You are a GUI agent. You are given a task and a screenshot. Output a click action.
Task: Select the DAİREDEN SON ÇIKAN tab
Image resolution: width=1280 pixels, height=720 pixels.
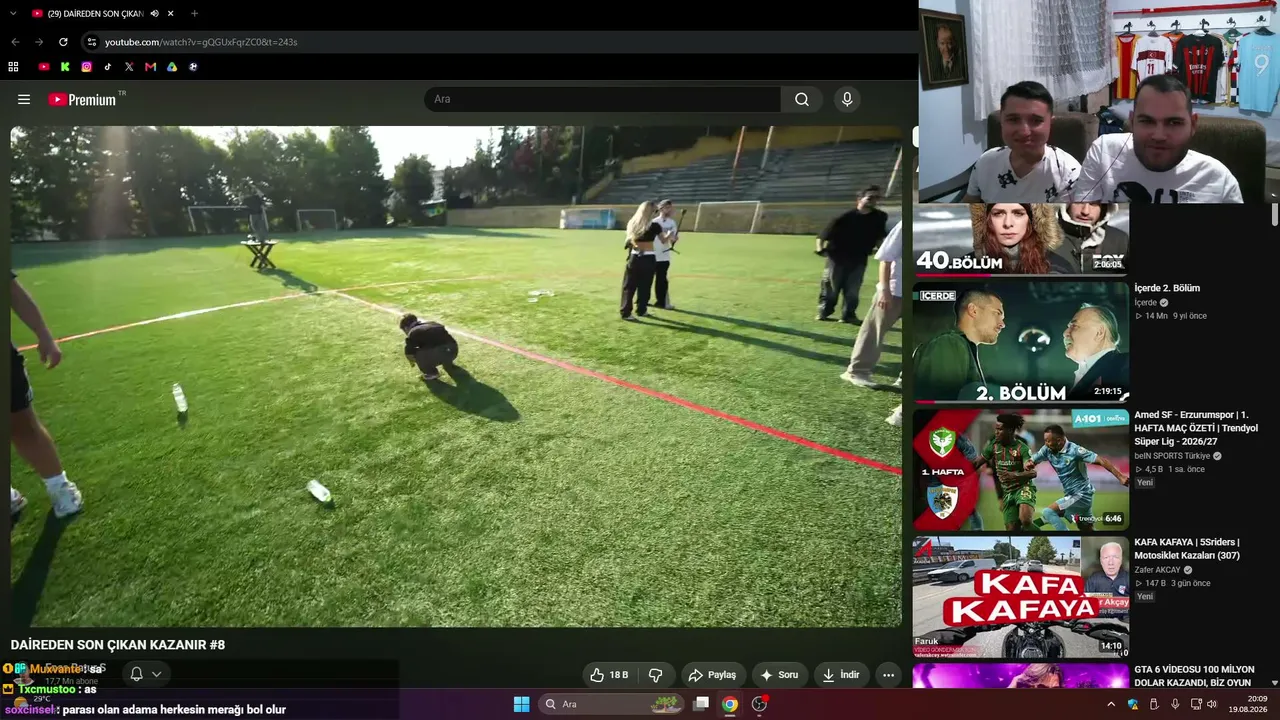[x=93, y=14]
